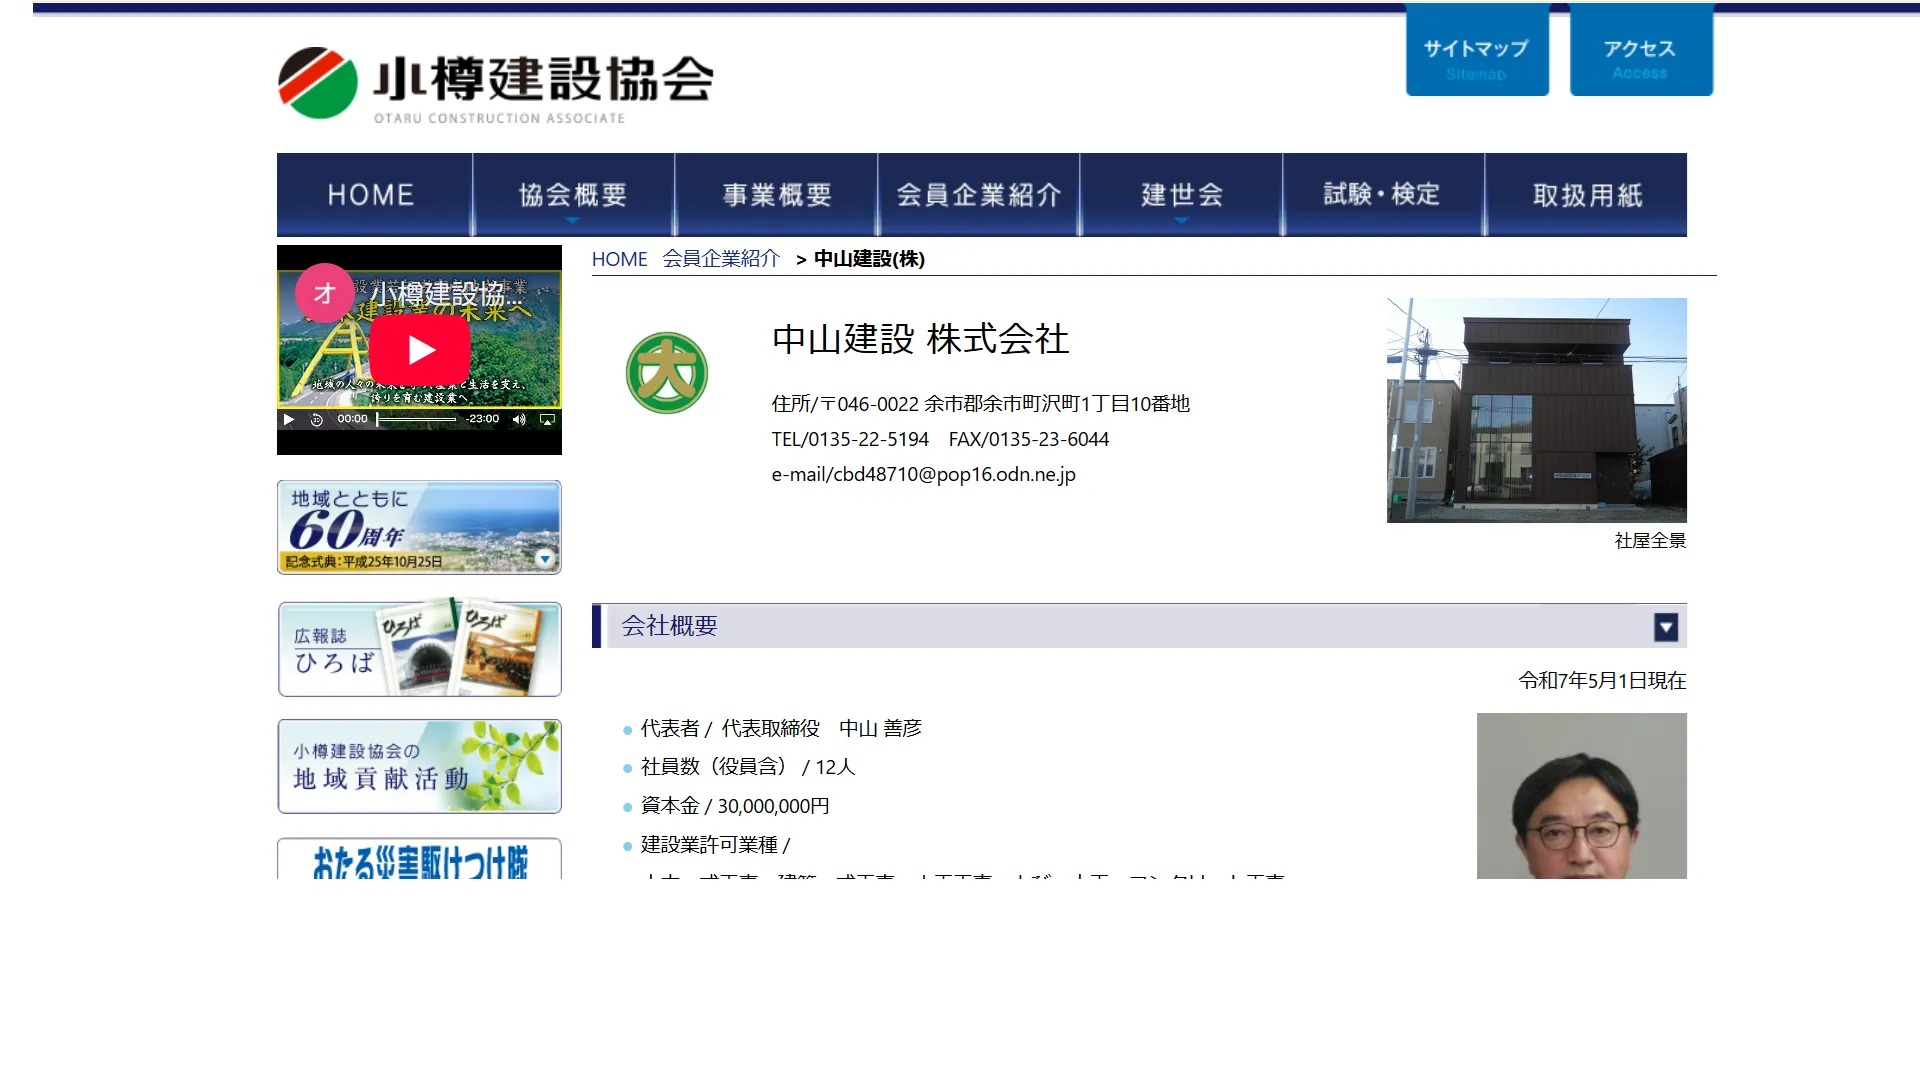1920x1080 pixels.
Task: Click the video title 小樽建設協…
Action: 447,294
